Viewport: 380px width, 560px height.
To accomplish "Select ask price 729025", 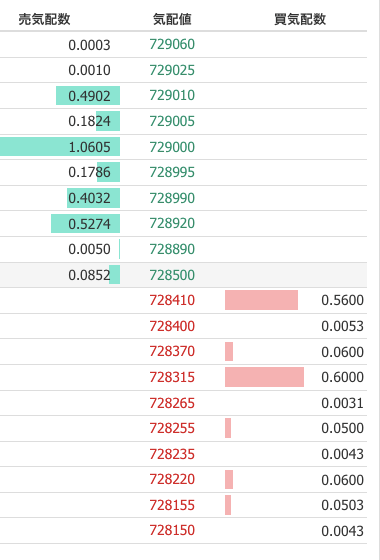I will tap(172, 70).
